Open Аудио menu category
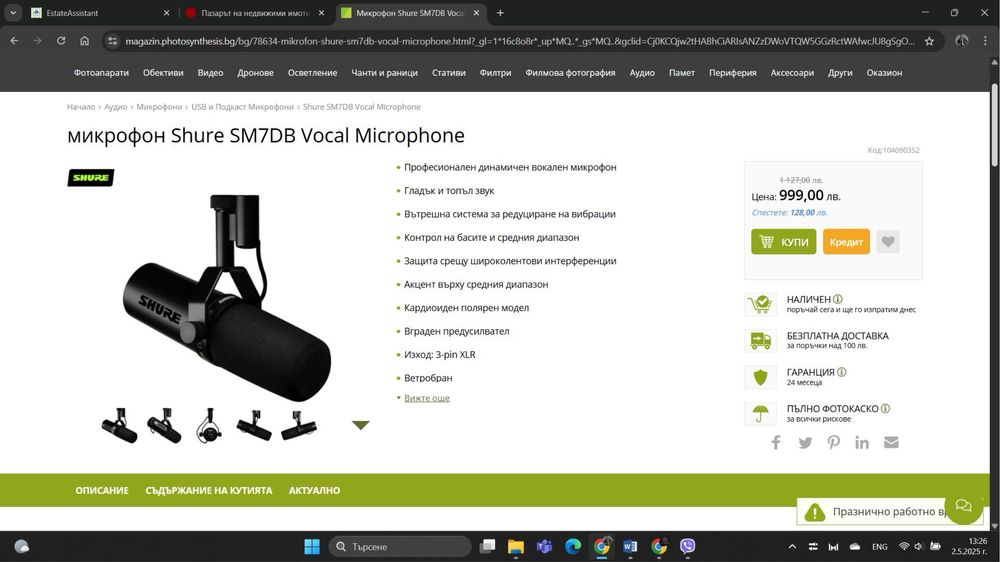Image resolution: width=1000 pixels, height=562 pixels. click(642, 73)
